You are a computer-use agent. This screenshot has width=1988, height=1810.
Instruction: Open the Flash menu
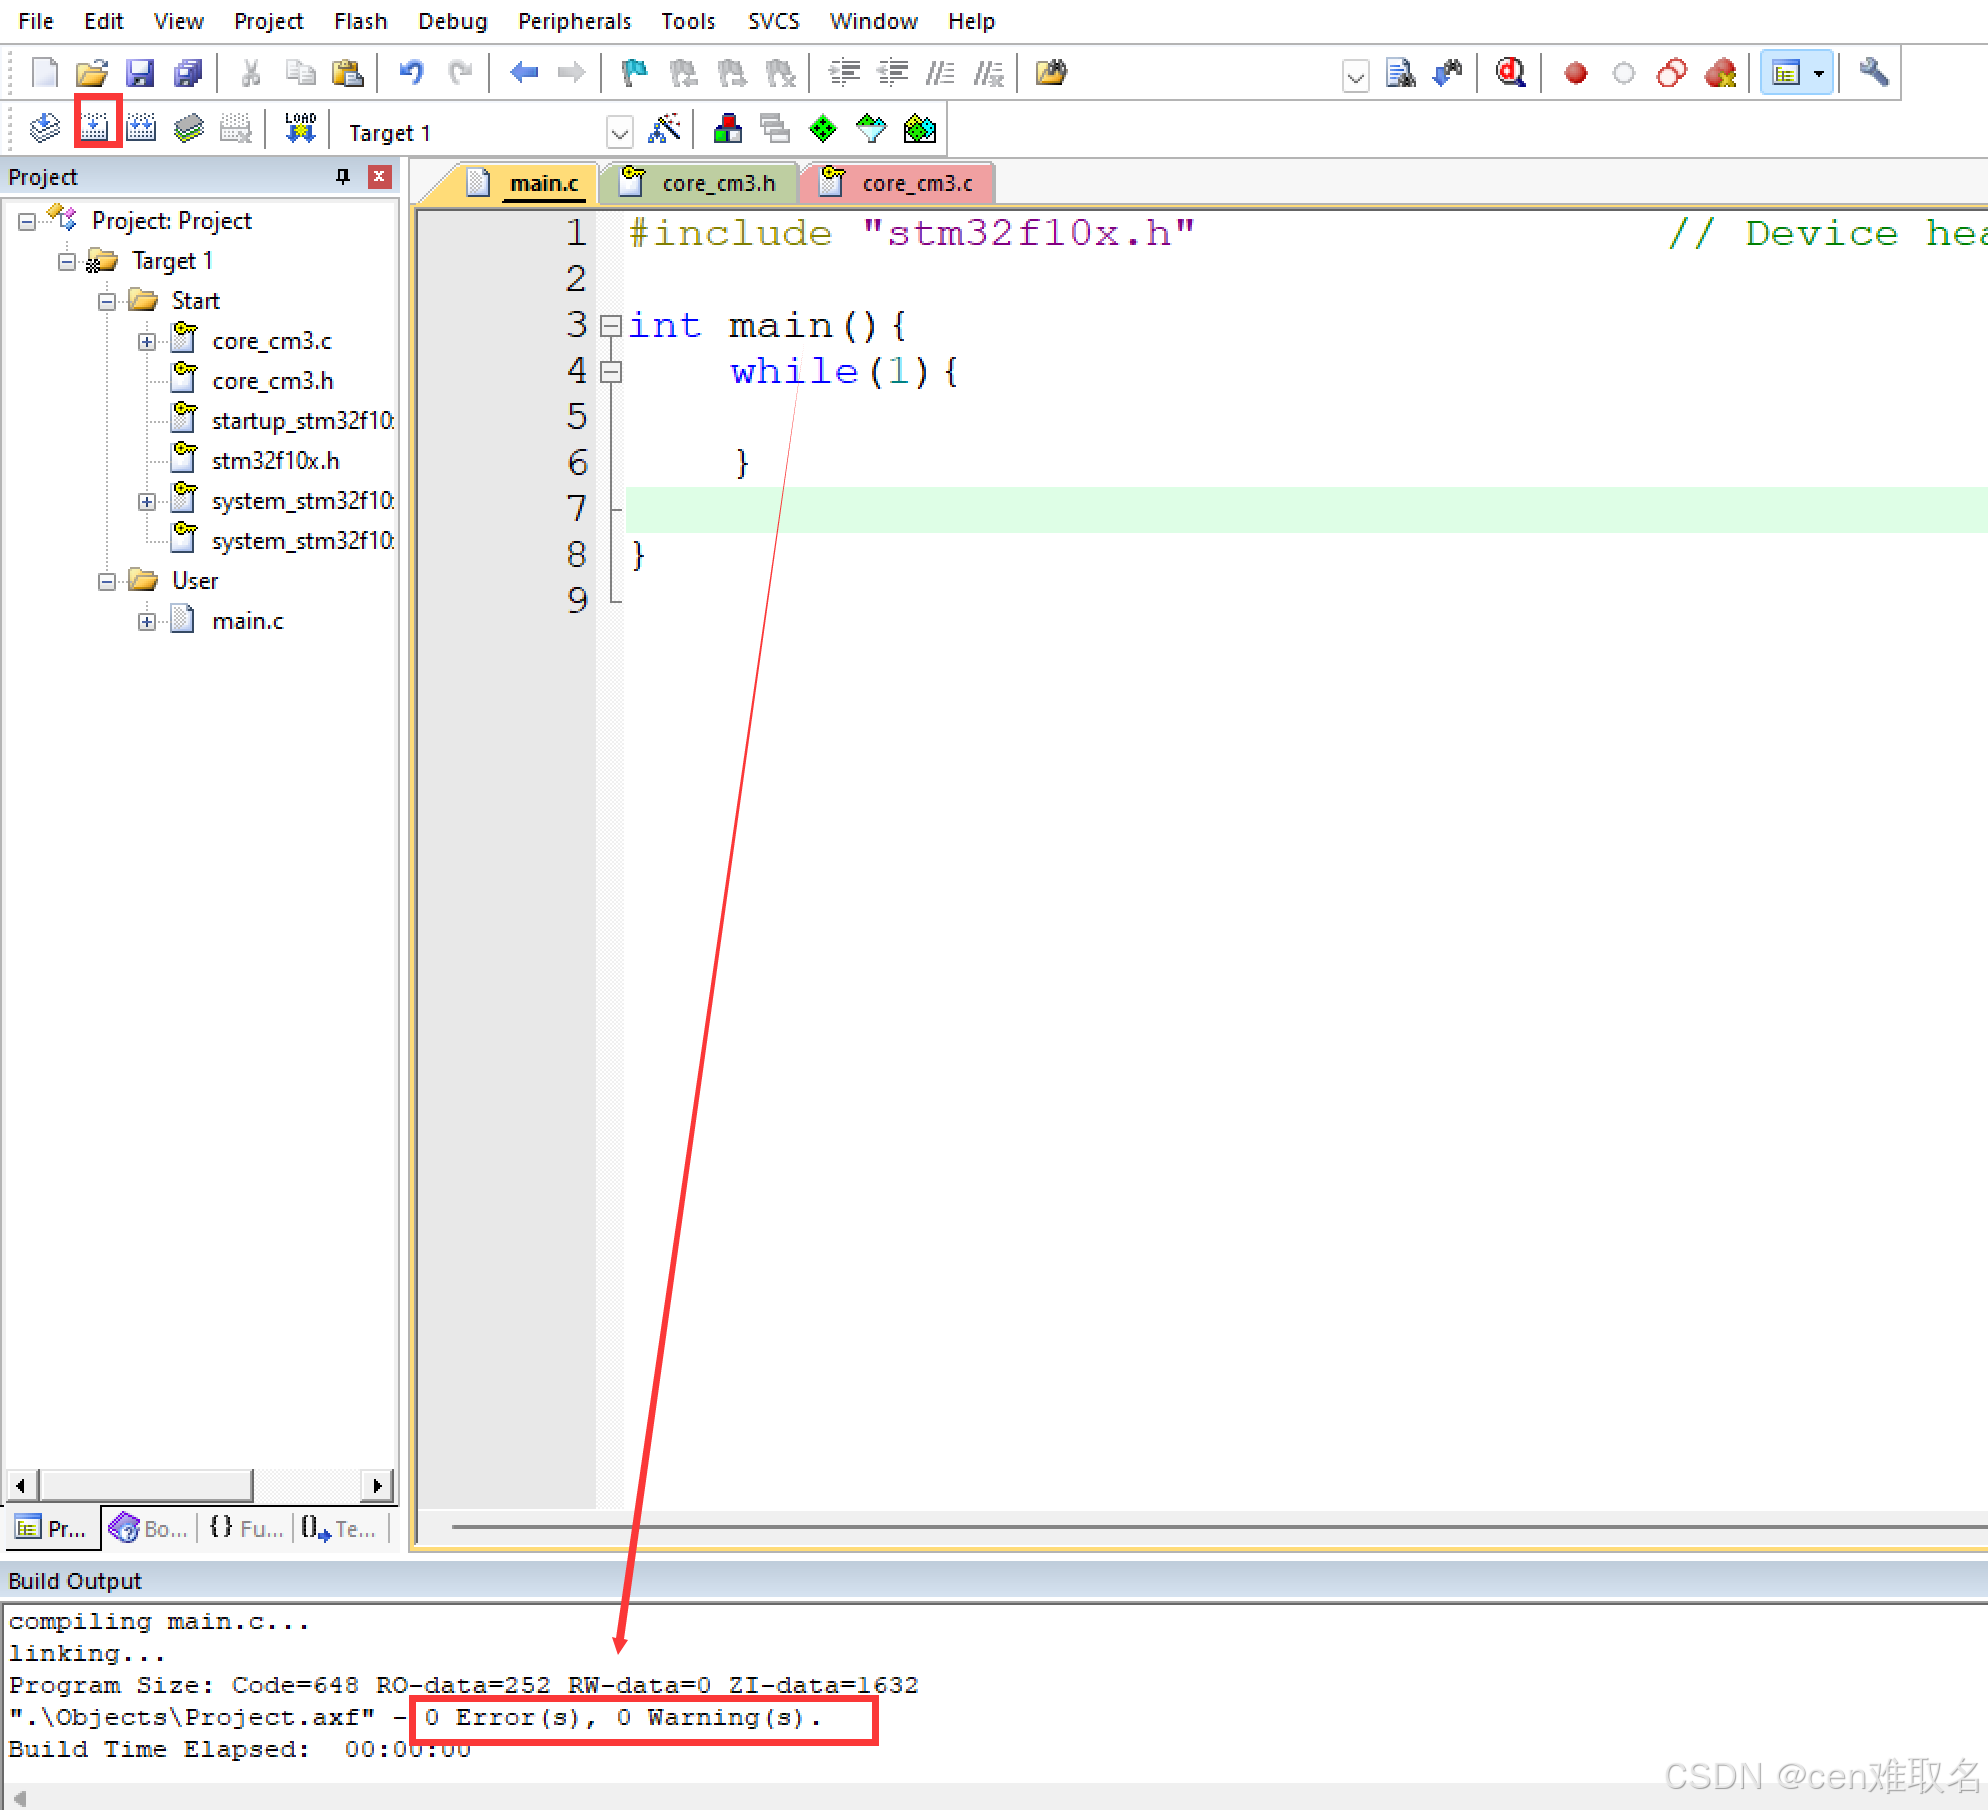pos(360,21)
